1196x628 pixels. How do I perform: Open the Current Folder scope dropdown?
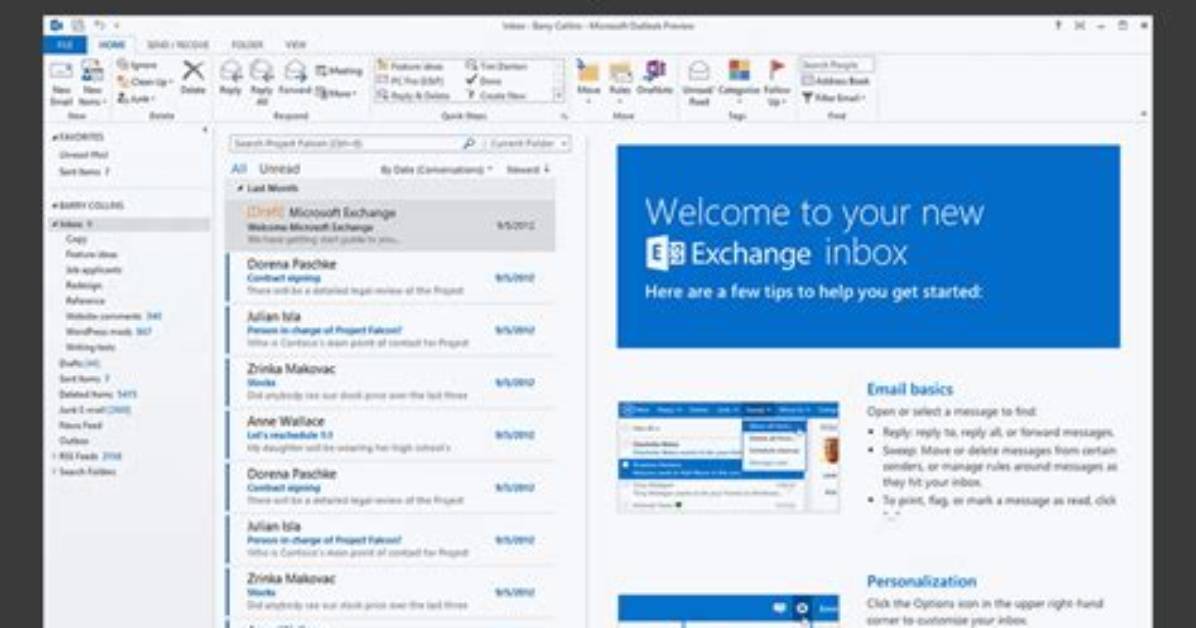pos(527,143)
